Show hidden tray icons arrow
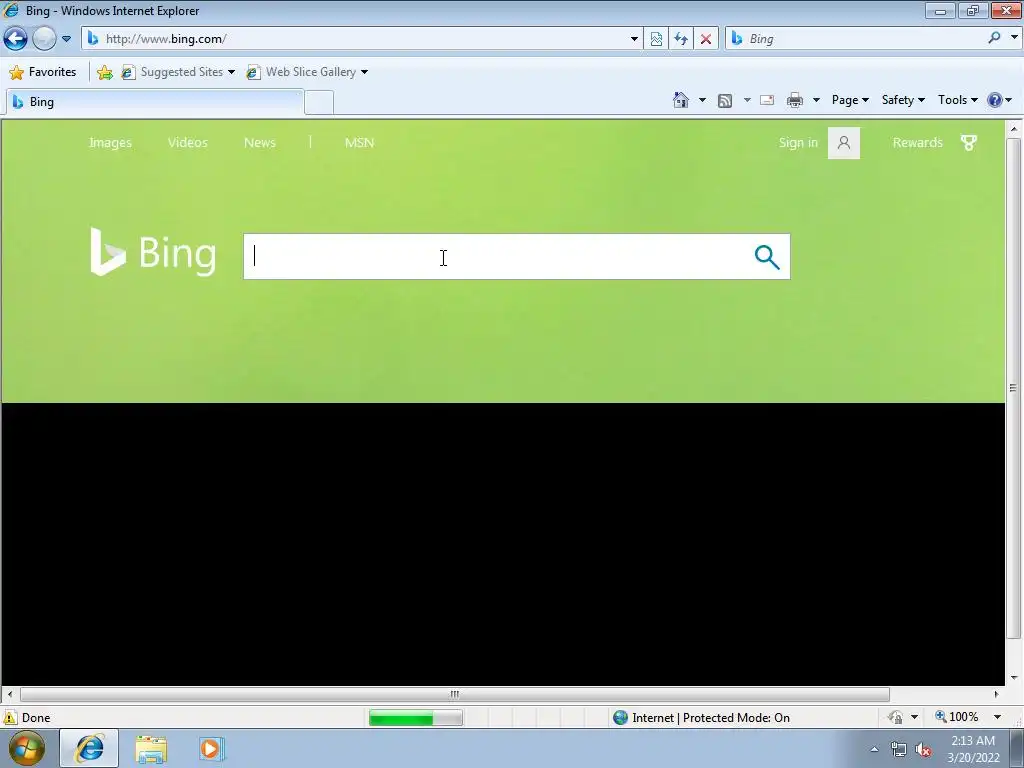Screen dimensions: 1024x768 click(x=874, y=749)
